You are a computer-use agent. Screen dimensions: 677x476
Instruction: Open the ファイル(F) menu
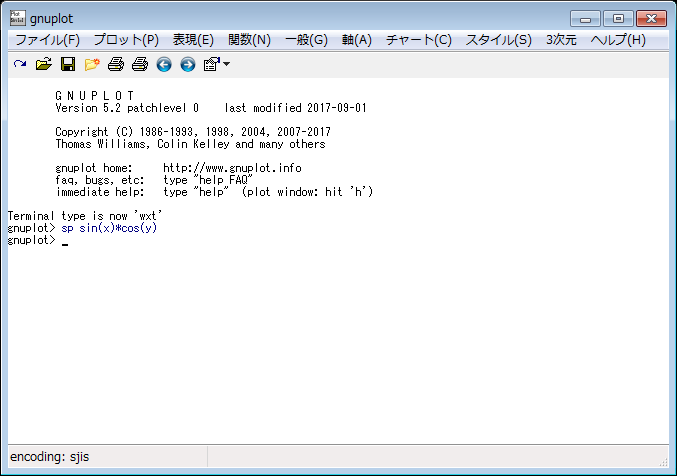coord(47,40)
